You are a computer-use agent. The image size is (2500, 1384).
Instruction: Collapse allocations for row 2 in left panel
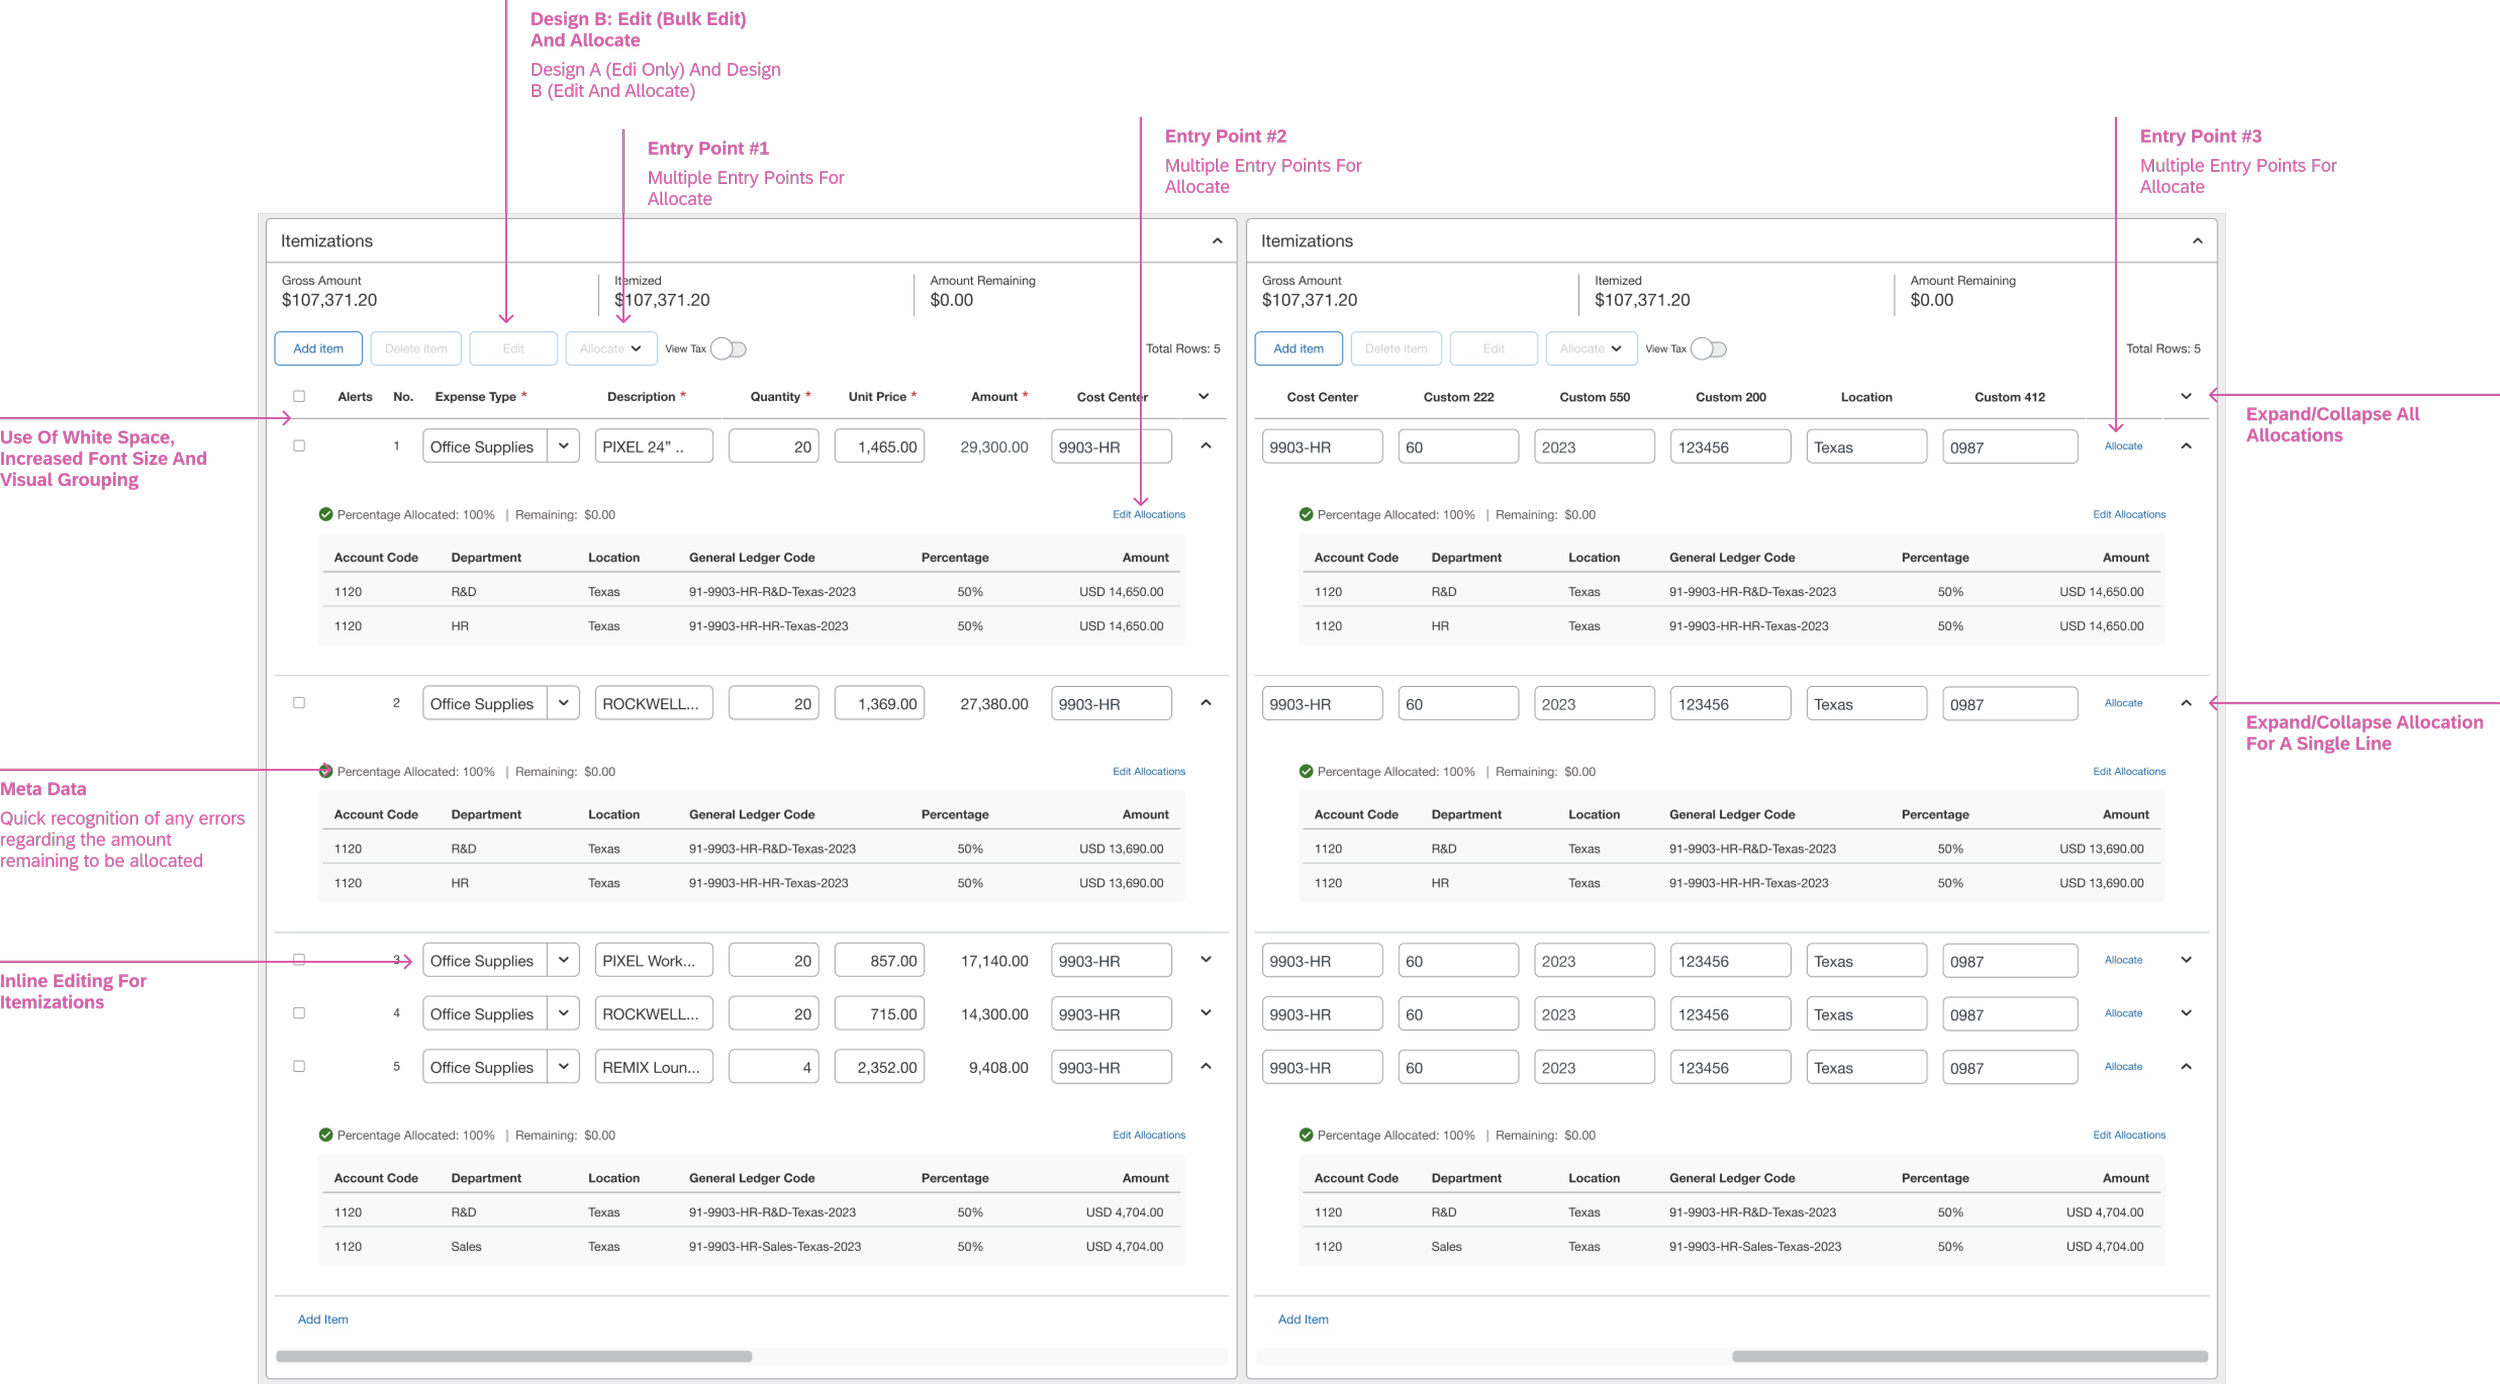tap(1206, 703)
